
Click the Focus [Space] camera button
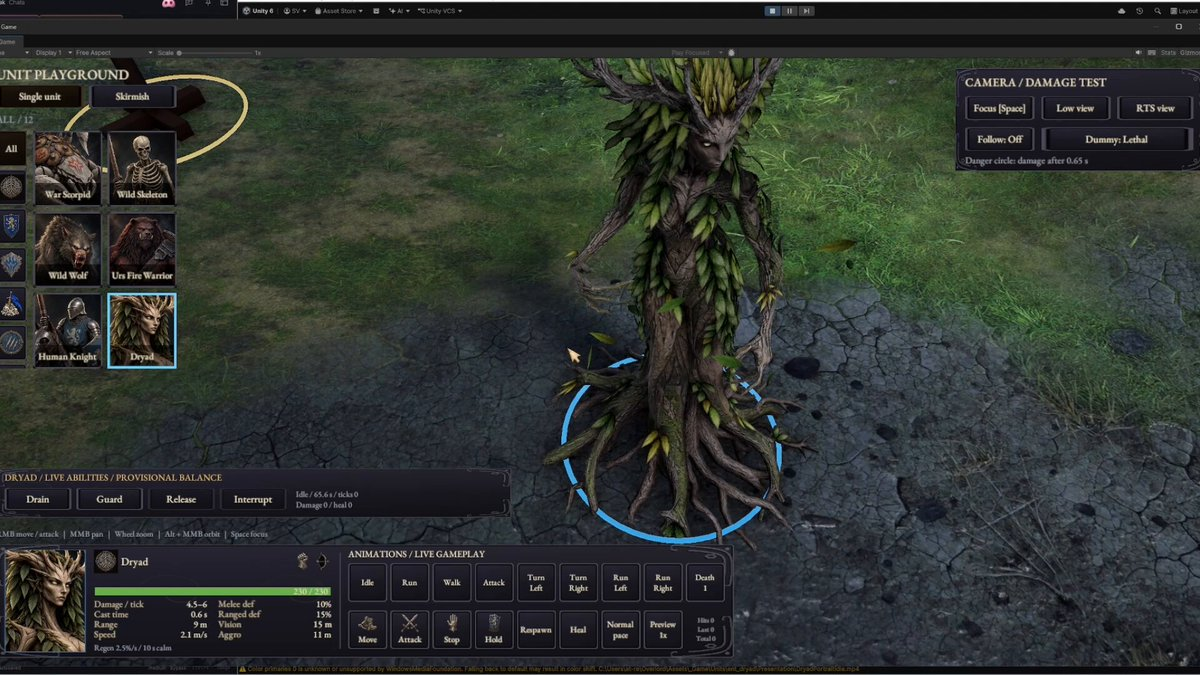point(1000,108)
